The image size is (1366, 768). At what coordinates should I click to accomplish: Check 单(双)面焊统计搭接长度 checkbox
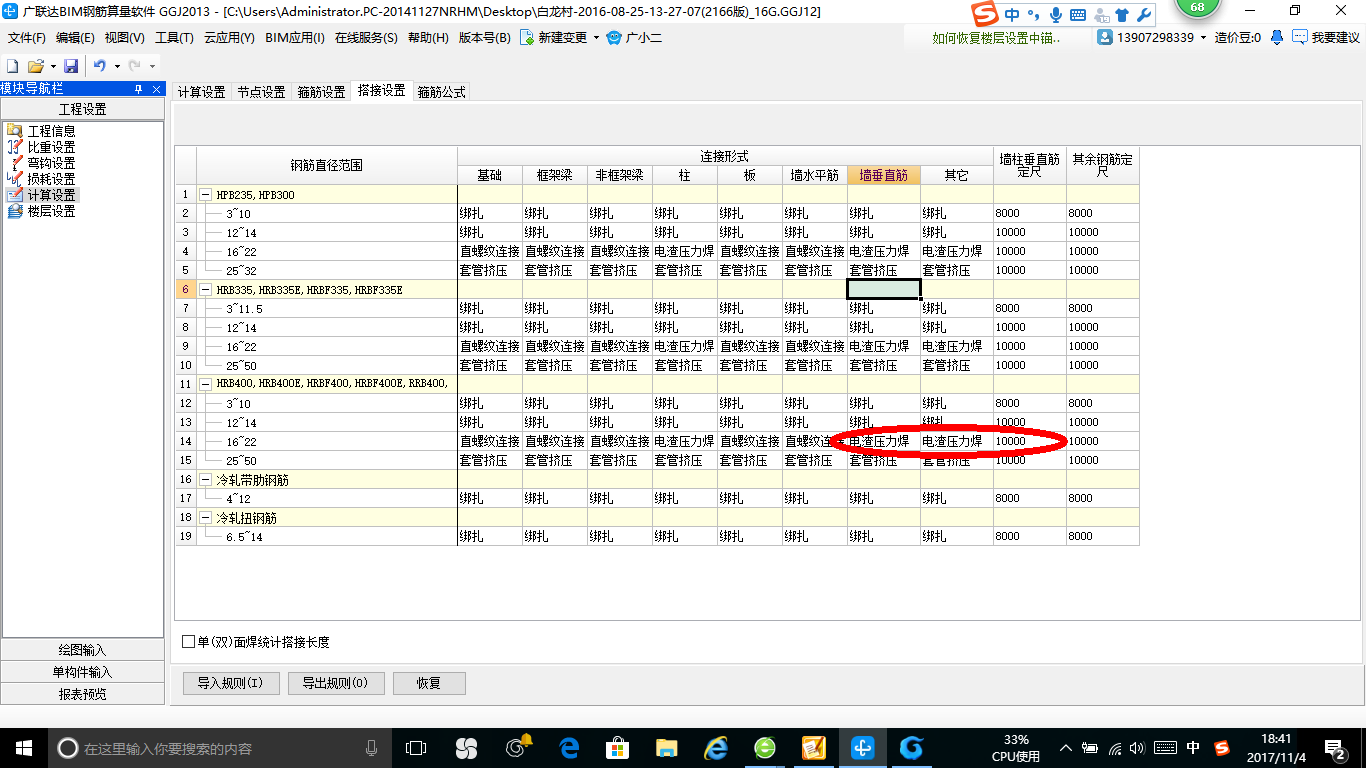click(x=189, y=642)
